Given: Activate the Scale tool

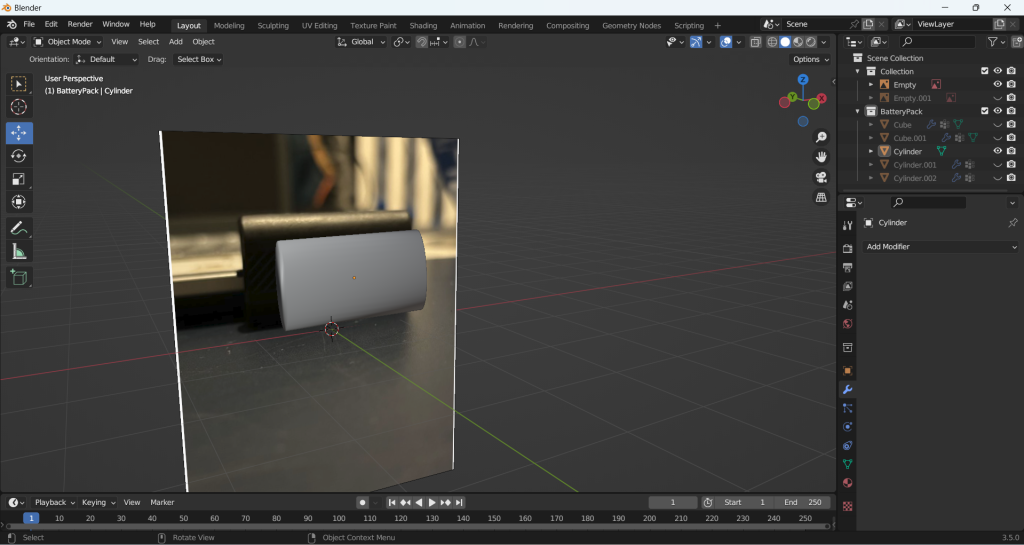Looking at the screenshot, I should (19, 179).
